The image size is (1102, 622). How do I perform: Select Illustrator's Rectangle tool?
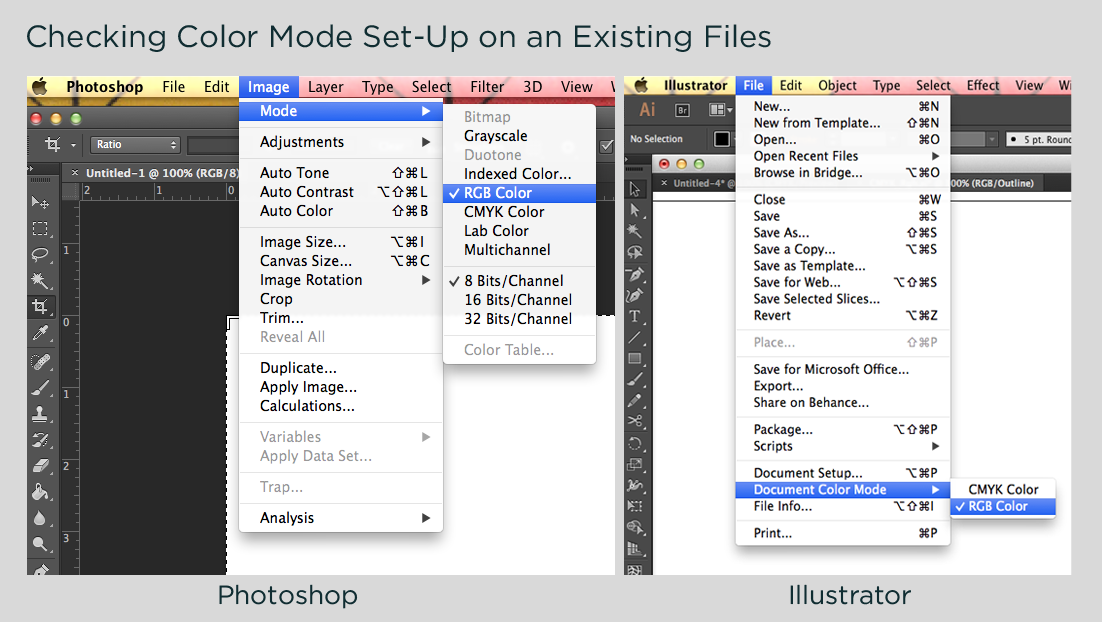[x=635, y=358]
